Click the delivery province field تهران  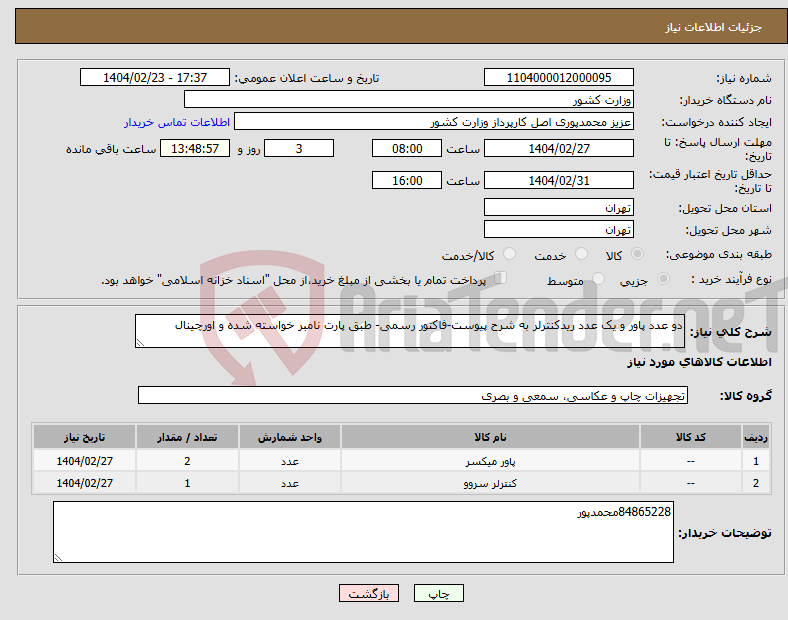(x=559, y=207)
